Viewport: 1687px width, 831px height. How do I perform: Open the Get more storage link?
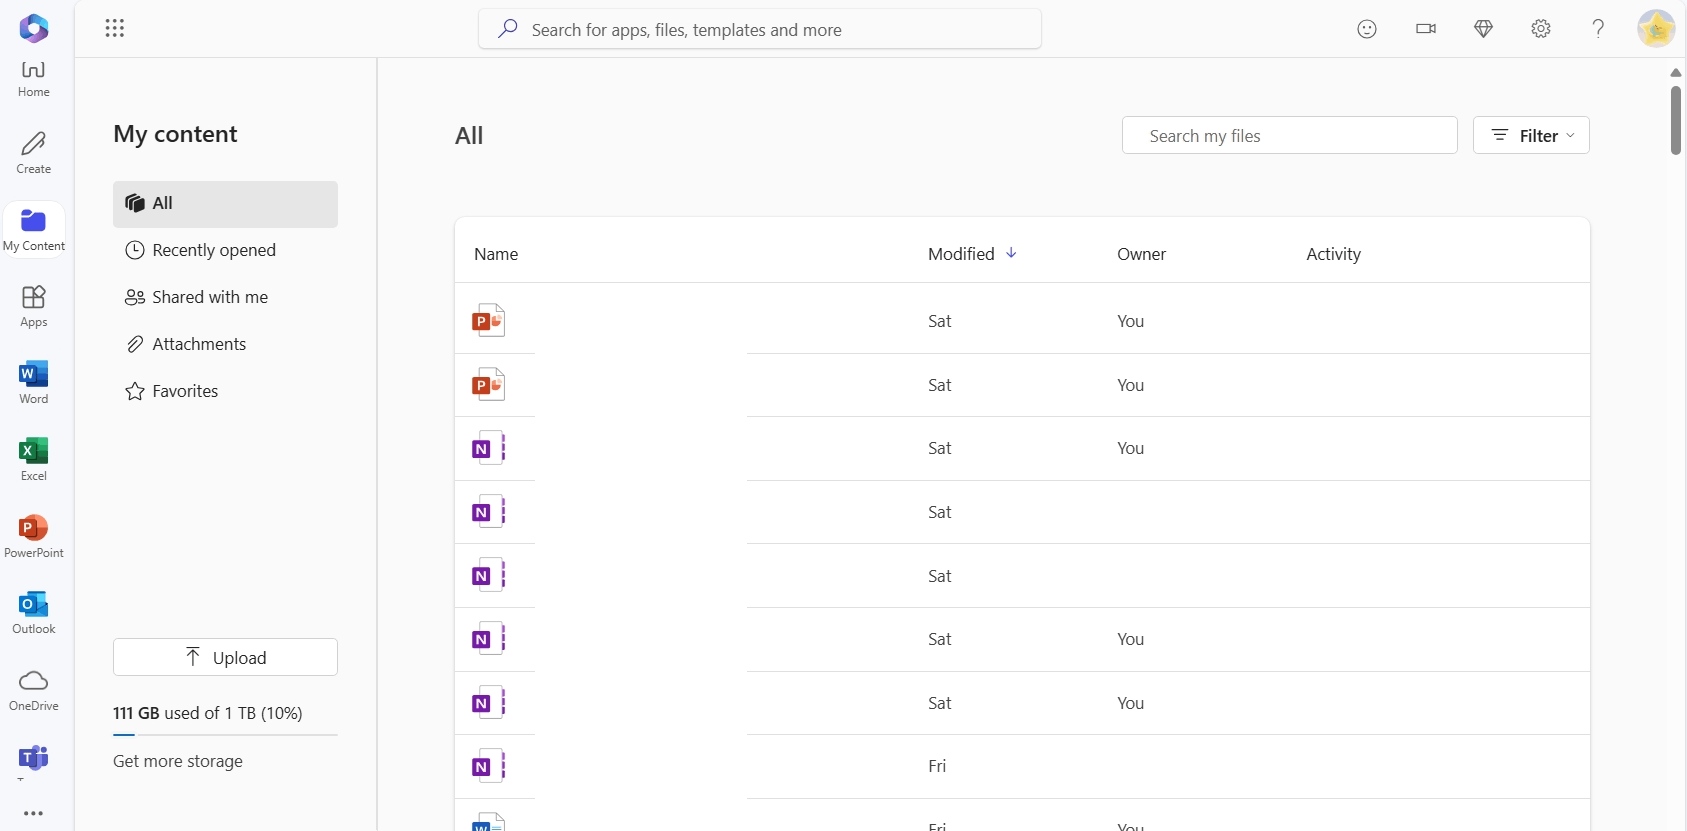[x=178, y=761]
